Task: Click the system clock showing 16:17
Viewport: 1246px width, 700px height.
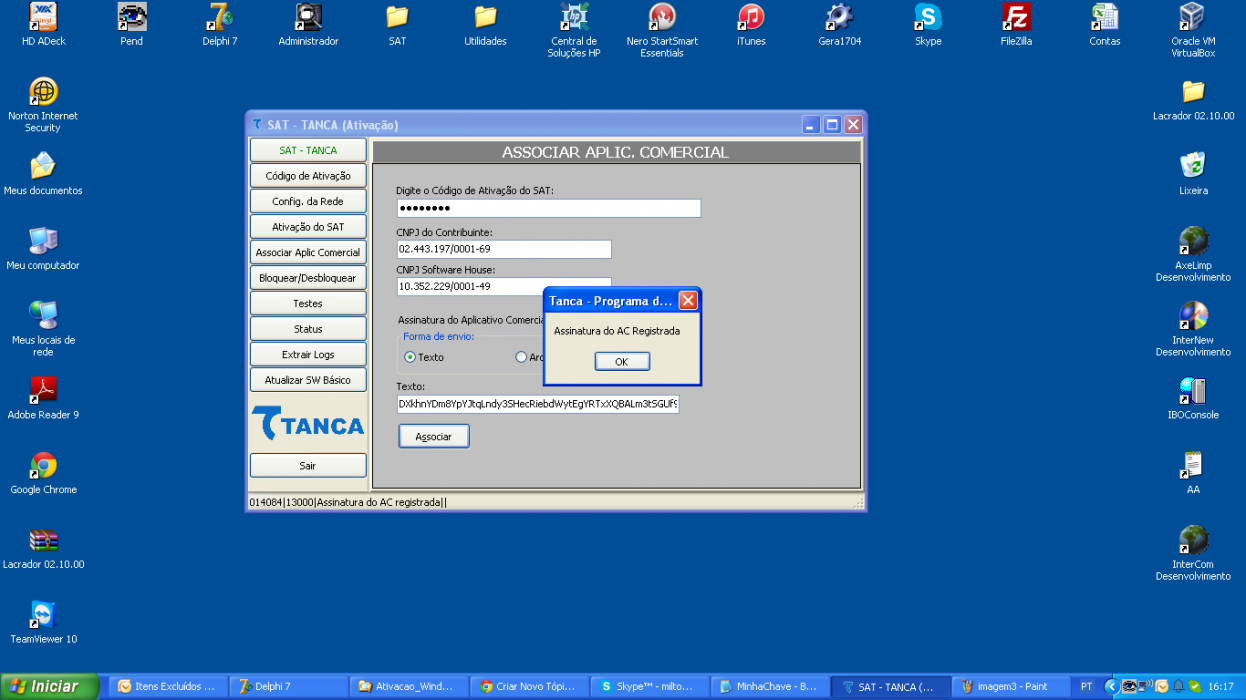Action: pos(1221,687)
